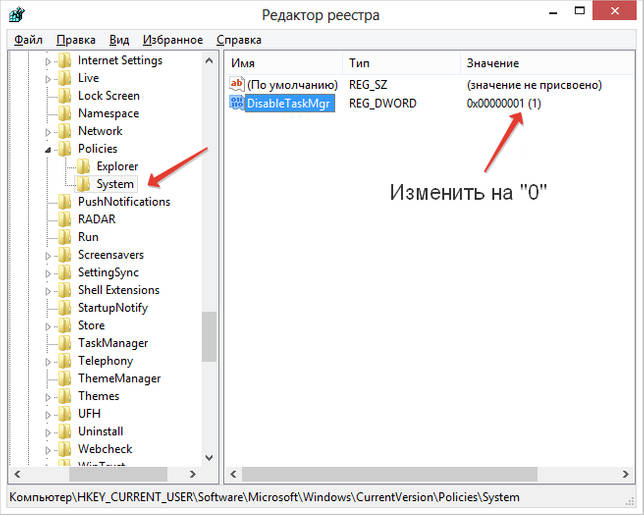Viewport: 644px width, 515px height.
Task: Click the Screensavers folder icon
Action: pyautogui.click(x=64, y=255)
